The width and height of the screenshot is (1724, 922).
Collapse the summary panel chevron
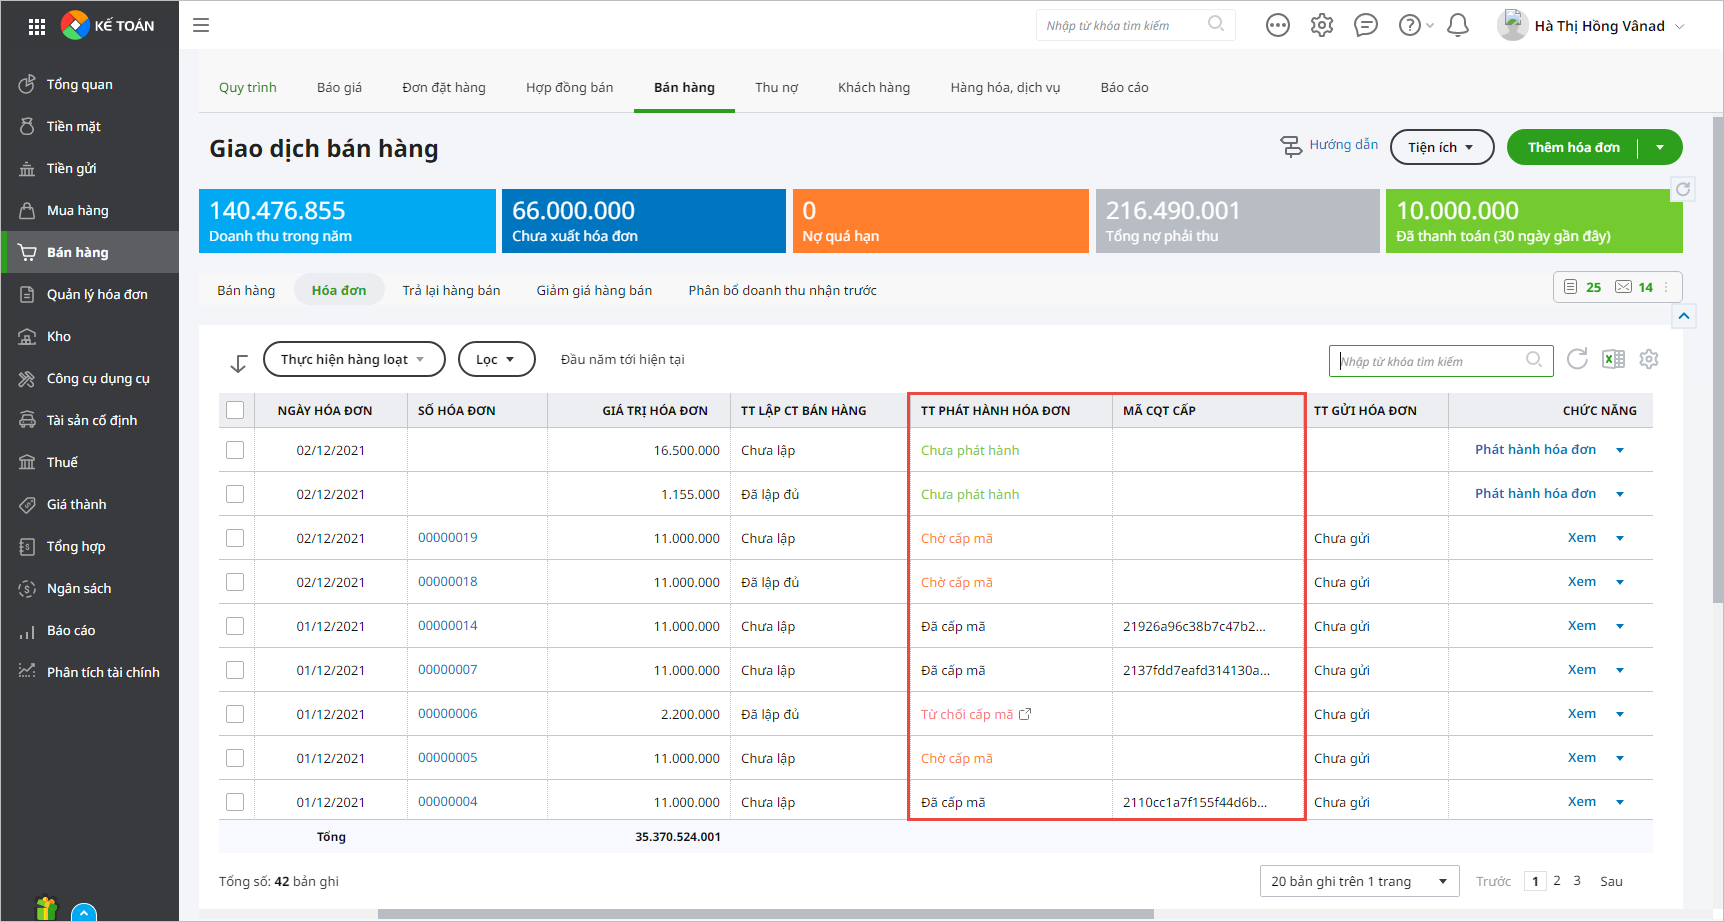point(1684,316)
